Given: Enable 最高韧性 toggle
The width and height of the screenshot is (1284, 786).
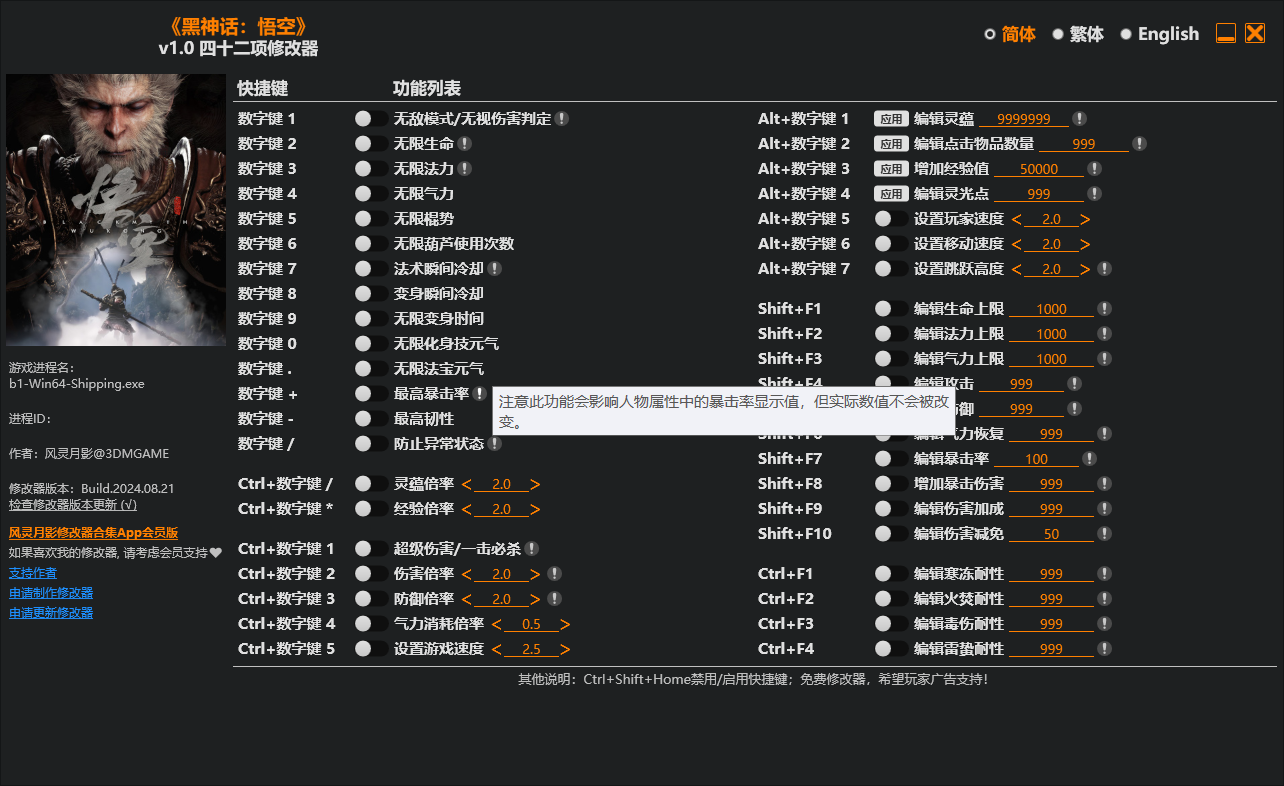Looking at the screenshot, I should [371, 419].
